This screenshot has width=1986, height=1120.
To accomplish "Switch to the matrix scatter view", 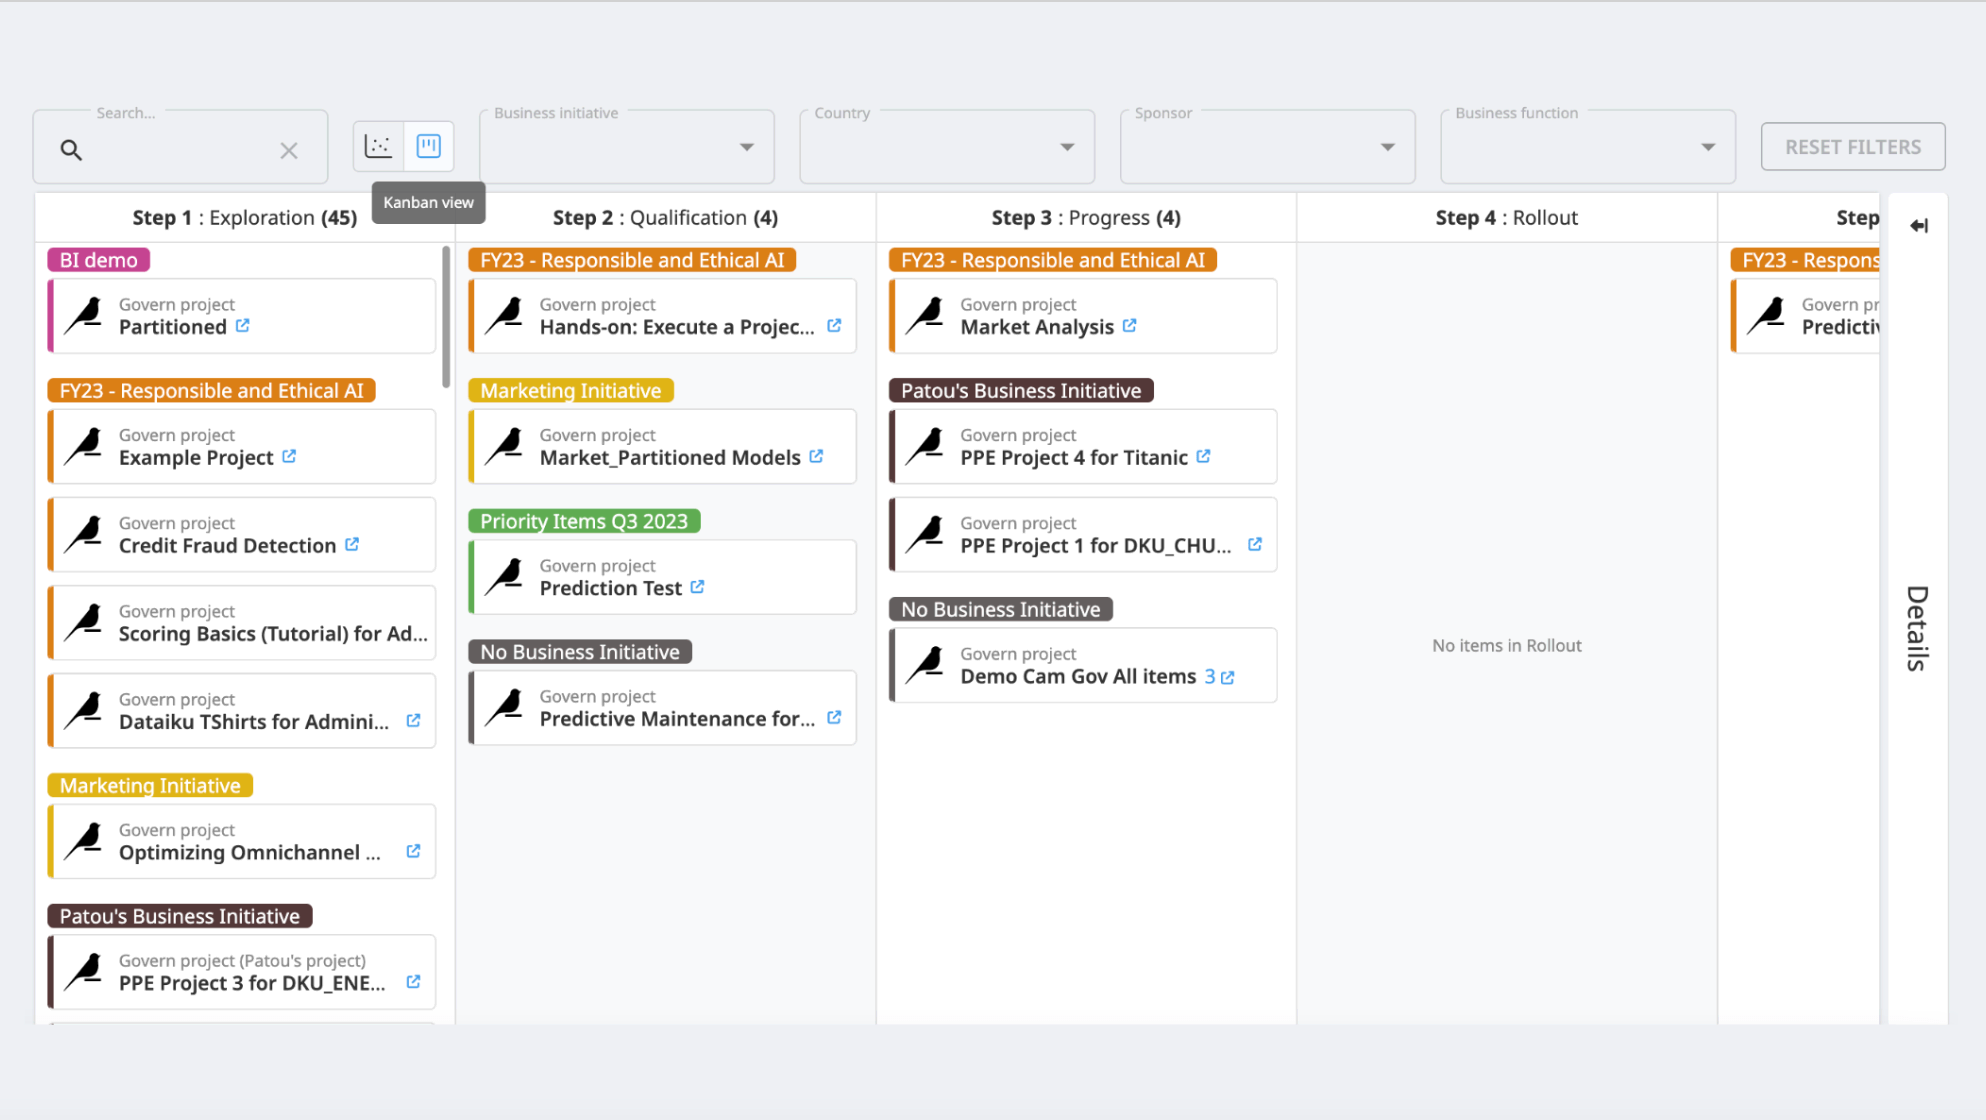I will [x=379, y=146].
